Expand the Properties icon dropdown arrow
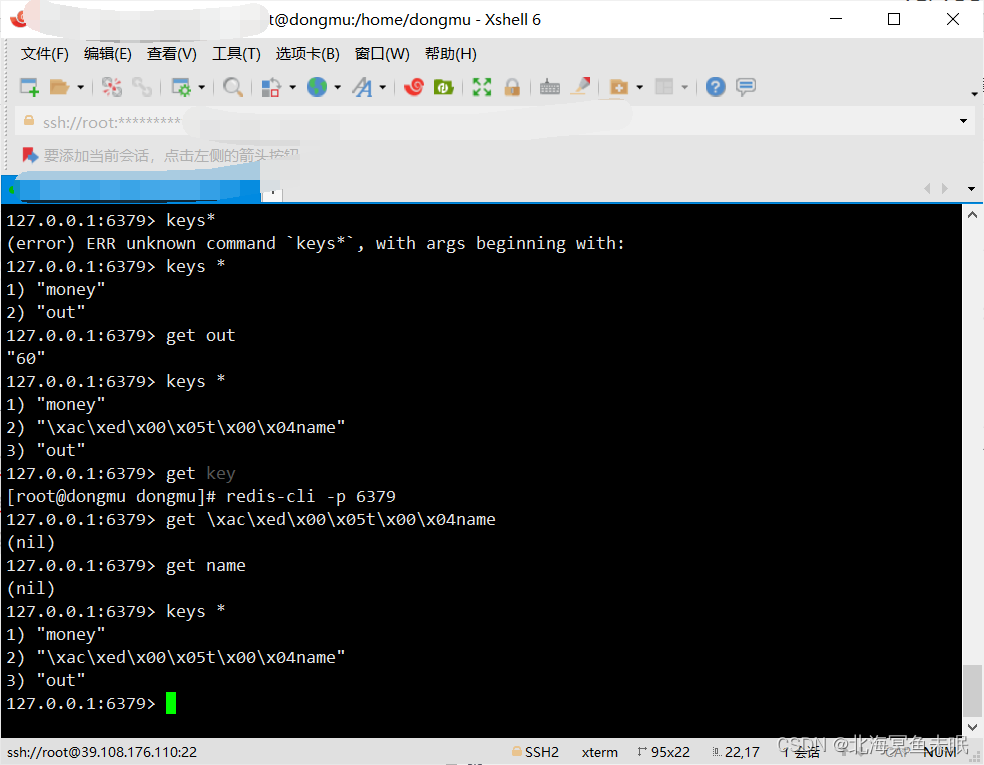Screen dimensions: 984x765 point(201,87)
